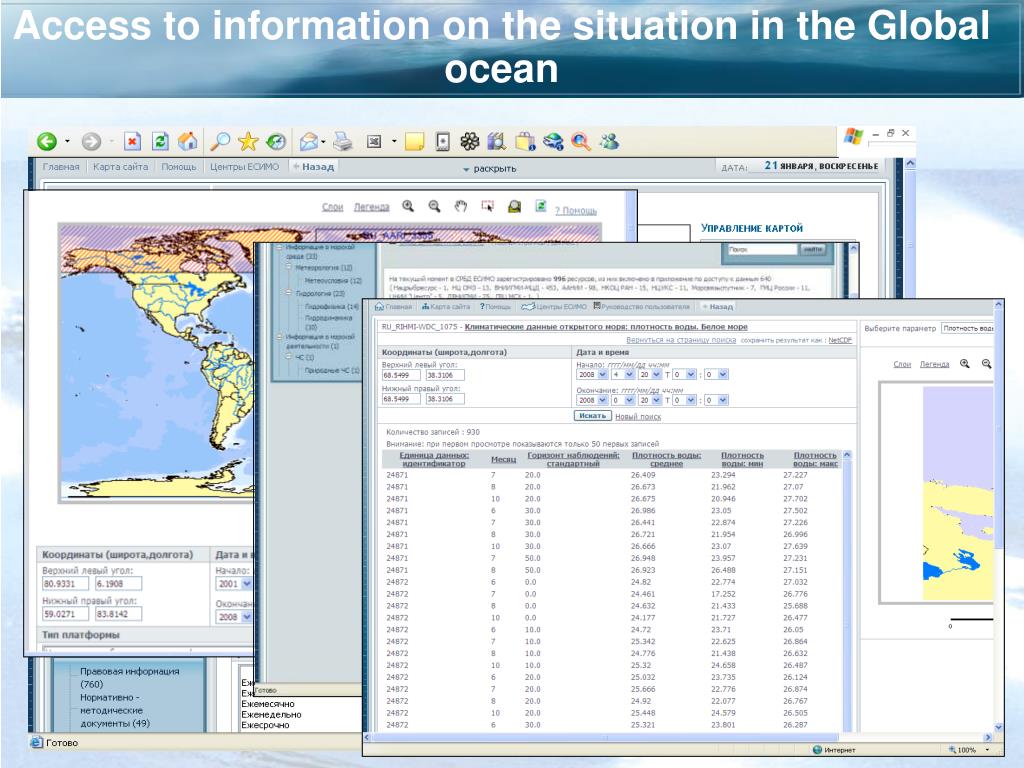The image size is (1024, 768).
Task: Click the Искать search button
Action: tap(592, 415)
